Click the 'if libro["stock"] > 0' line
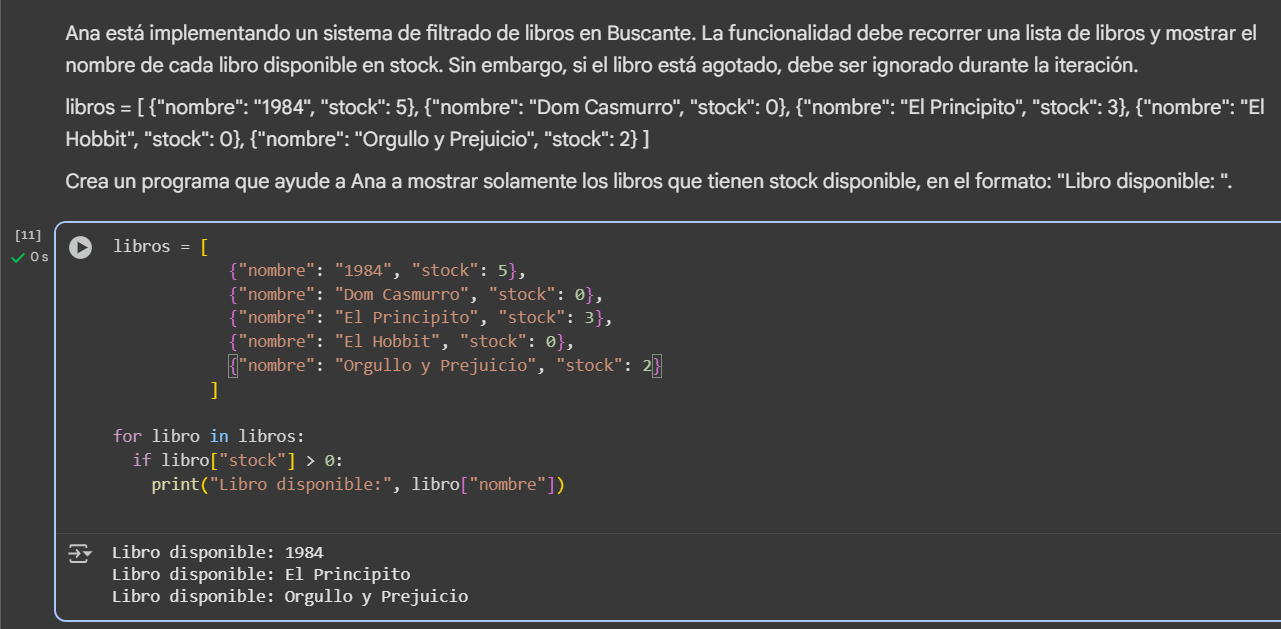This screenshot has height=629, width=1281. (238, 460)
